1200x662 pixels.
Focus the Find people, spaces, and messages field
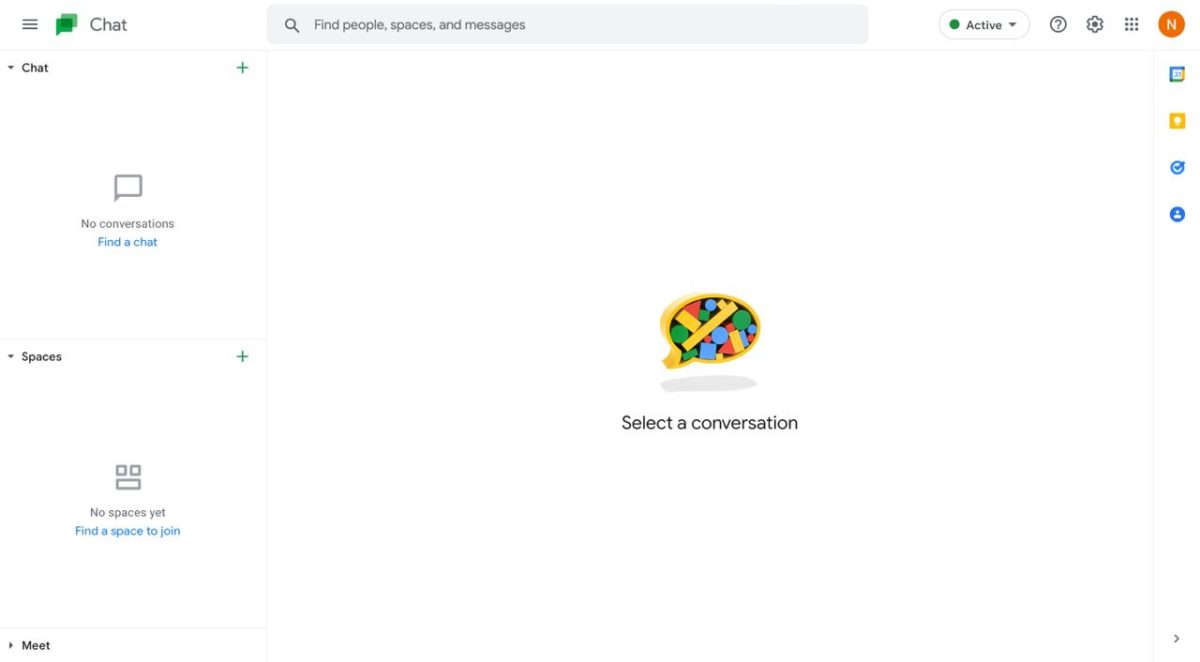click(567, 25)
